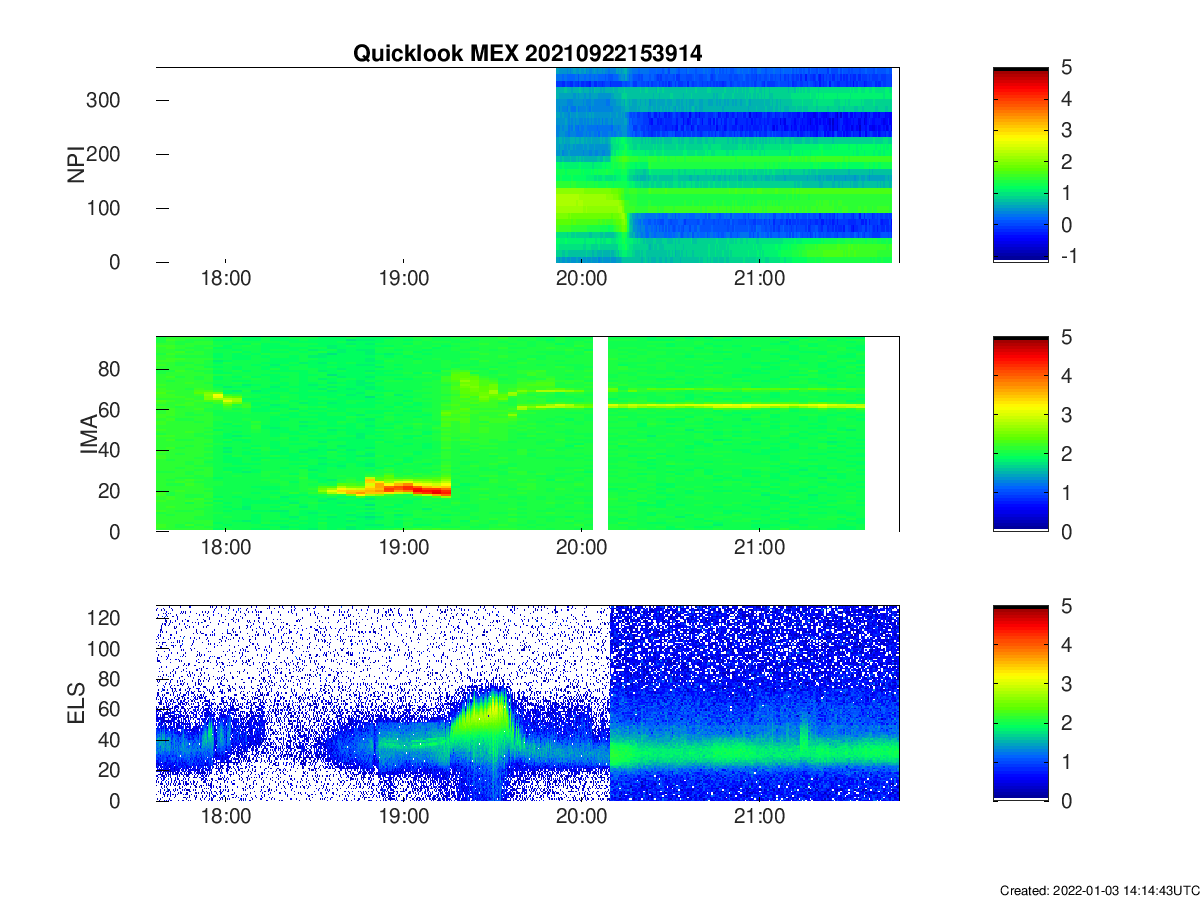The image size is (1200, 900).
Task: Click the 20:00 label under IMA panel
Action: click(581, 548)
